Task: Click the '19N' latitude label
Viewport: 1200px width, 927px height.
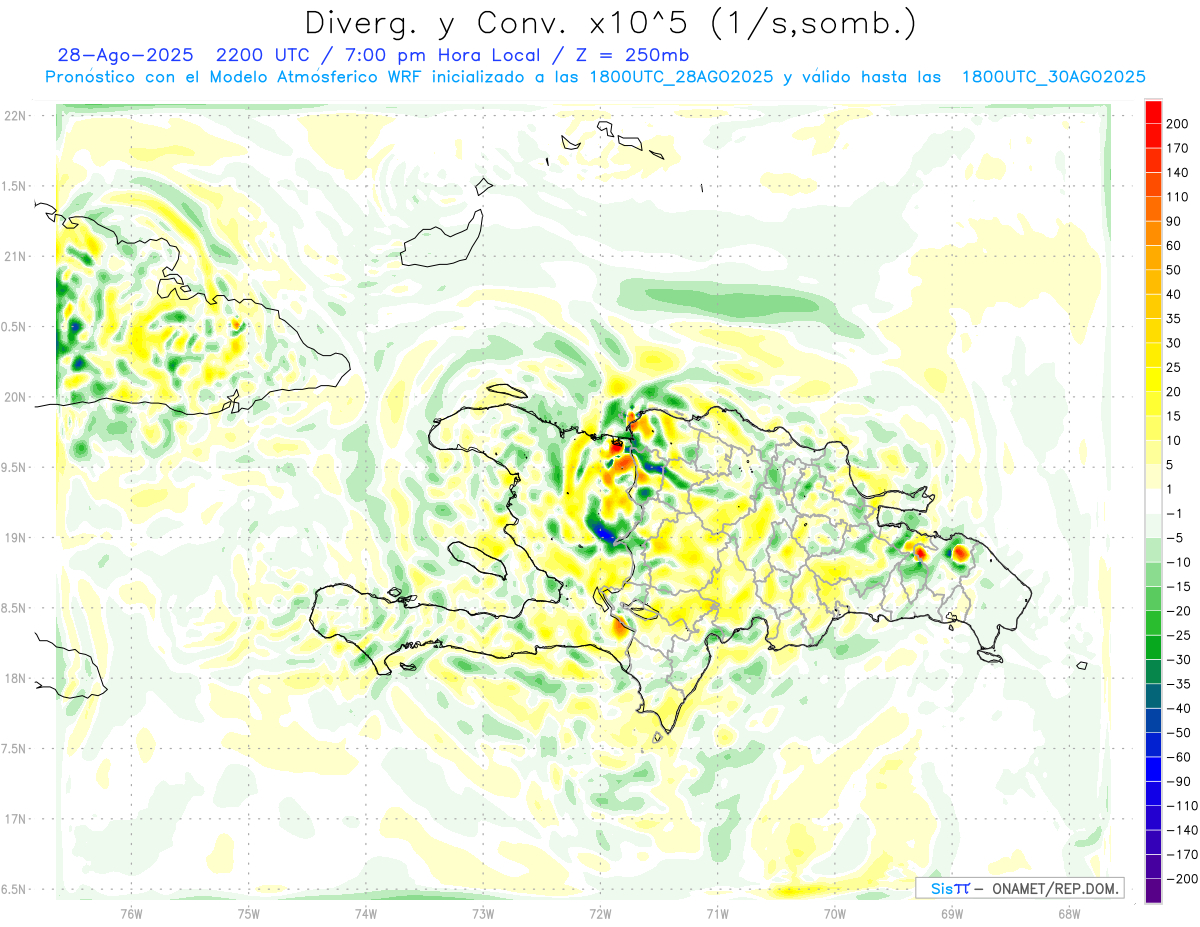Action: click(15, 538)
